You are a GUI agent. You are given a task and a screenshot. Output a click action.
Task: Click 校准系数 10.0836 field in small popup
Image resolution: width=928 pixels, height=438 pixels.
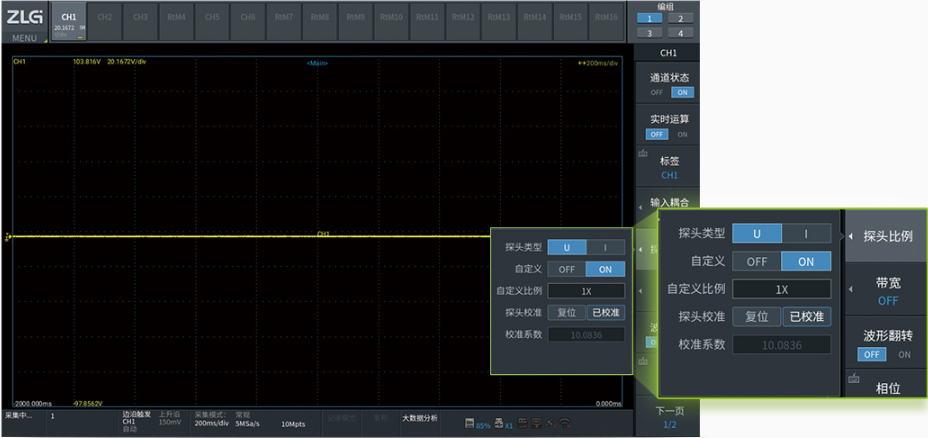click(586, 334)
